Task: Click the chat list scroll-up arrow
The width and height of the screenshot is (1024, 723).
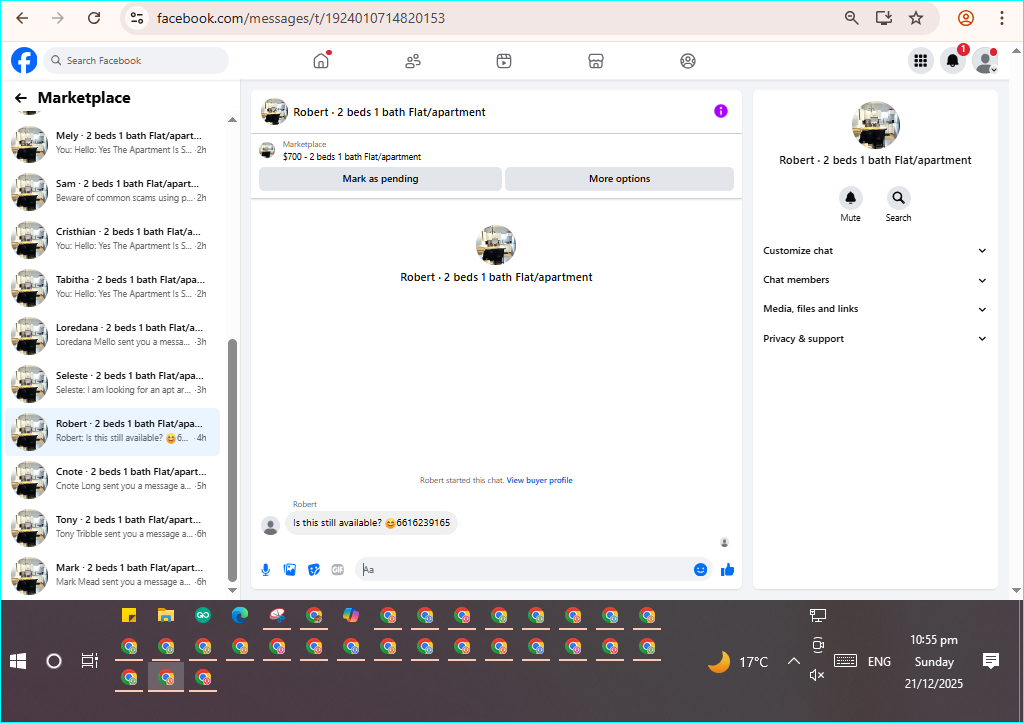Action: [x=232, y=120]
